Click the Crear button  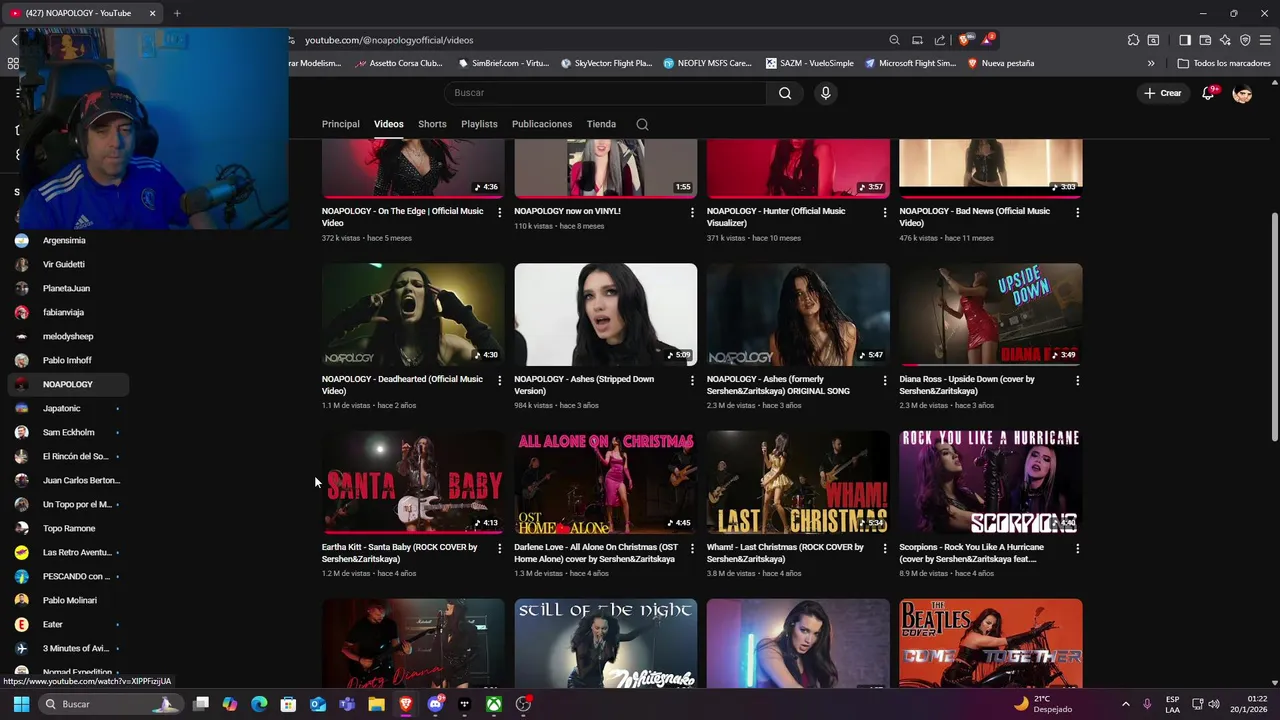tap(1163, 93)
